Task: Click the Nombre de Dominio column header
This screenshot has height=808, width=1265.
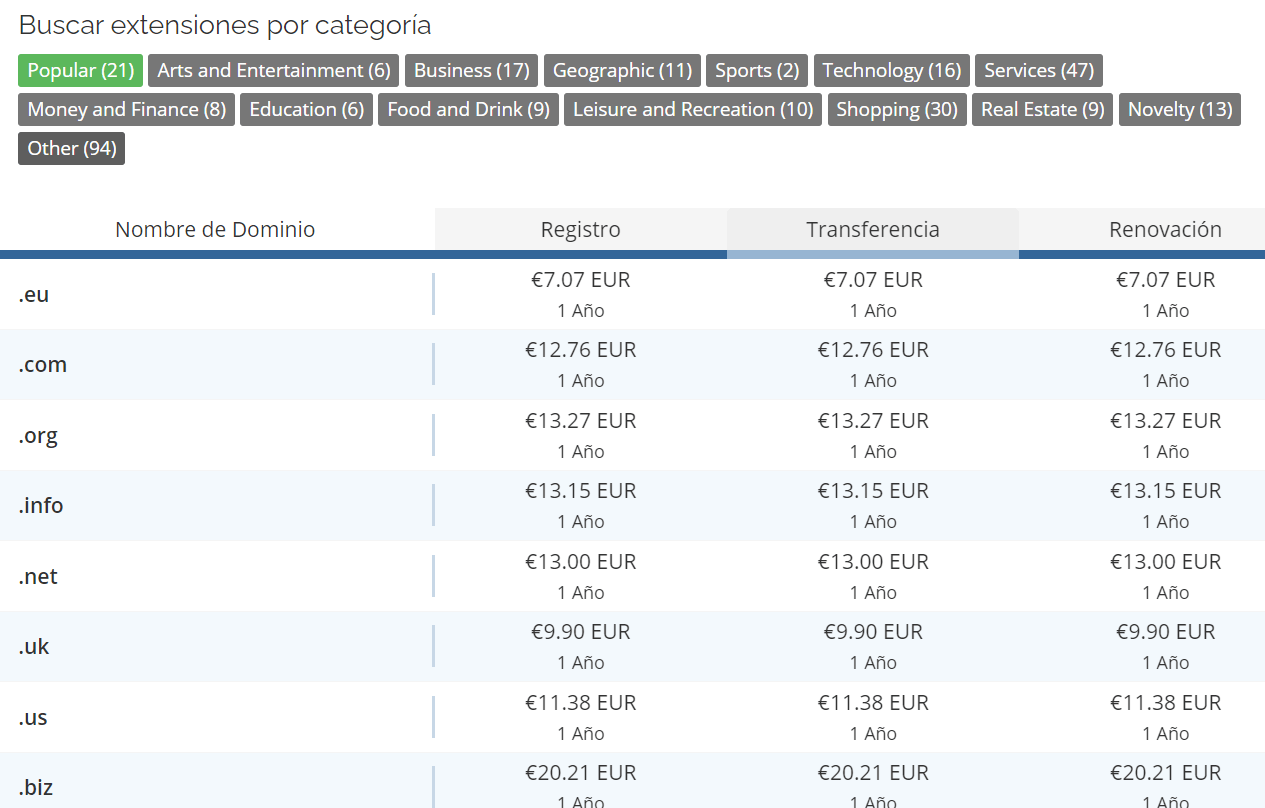Action: (215, 229)
